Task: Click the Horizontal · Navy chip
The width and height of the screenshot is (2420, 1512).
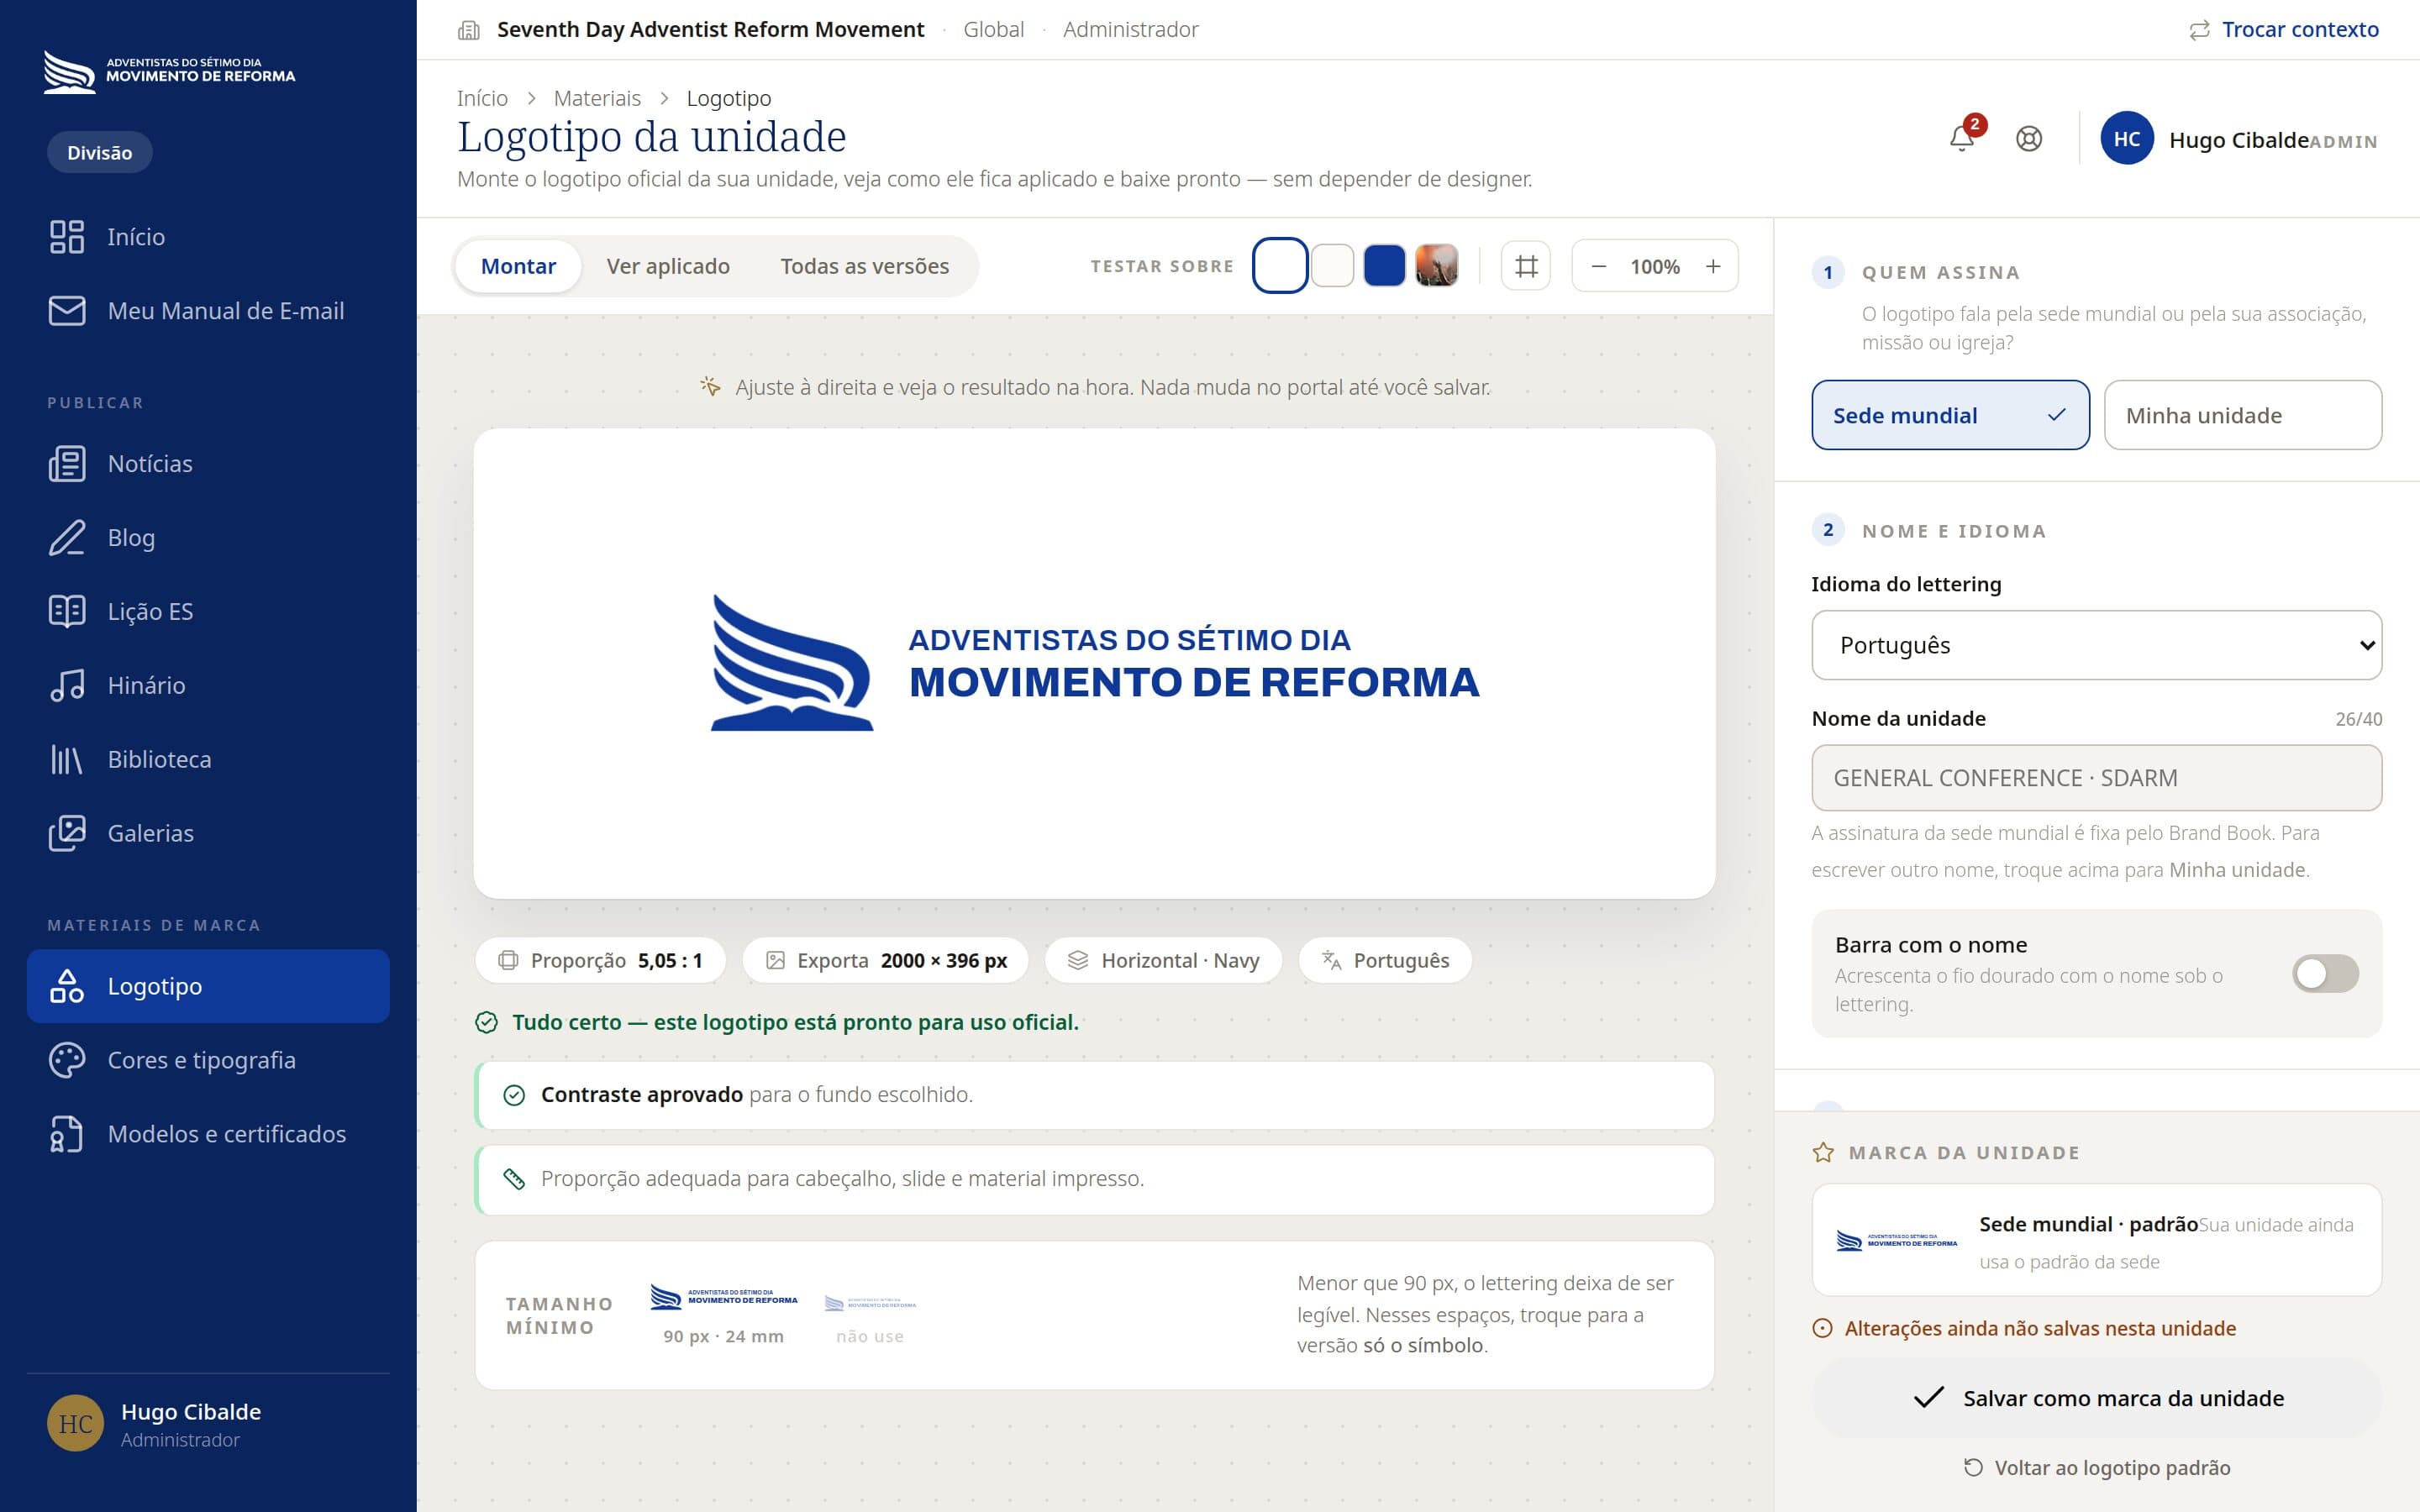Action: coord(1163,960)
